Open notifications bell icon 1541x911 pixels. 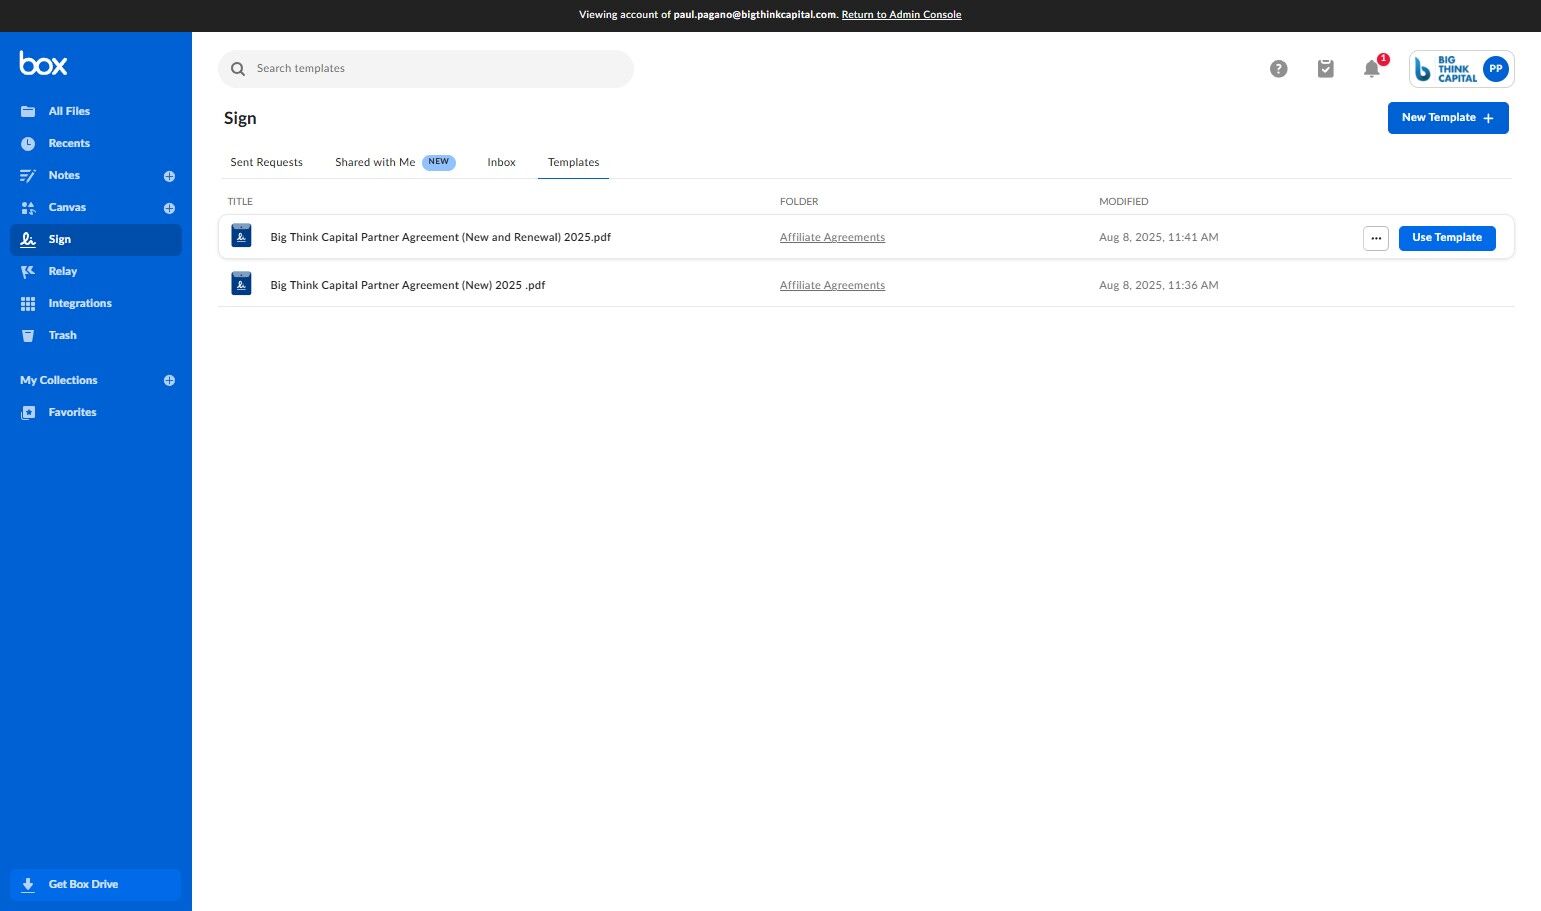pyautogui.click(x=1372, y=69)
